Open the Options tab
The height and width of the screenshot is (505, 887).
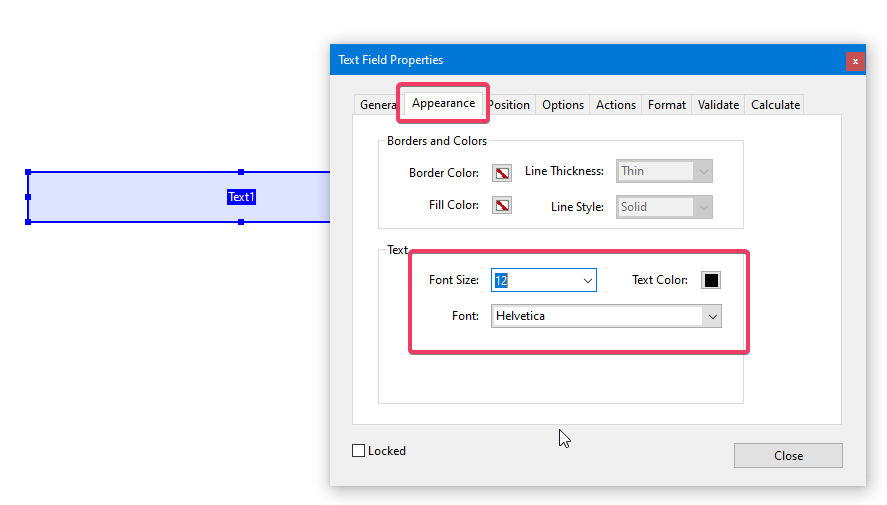click(x=562, y=105)
